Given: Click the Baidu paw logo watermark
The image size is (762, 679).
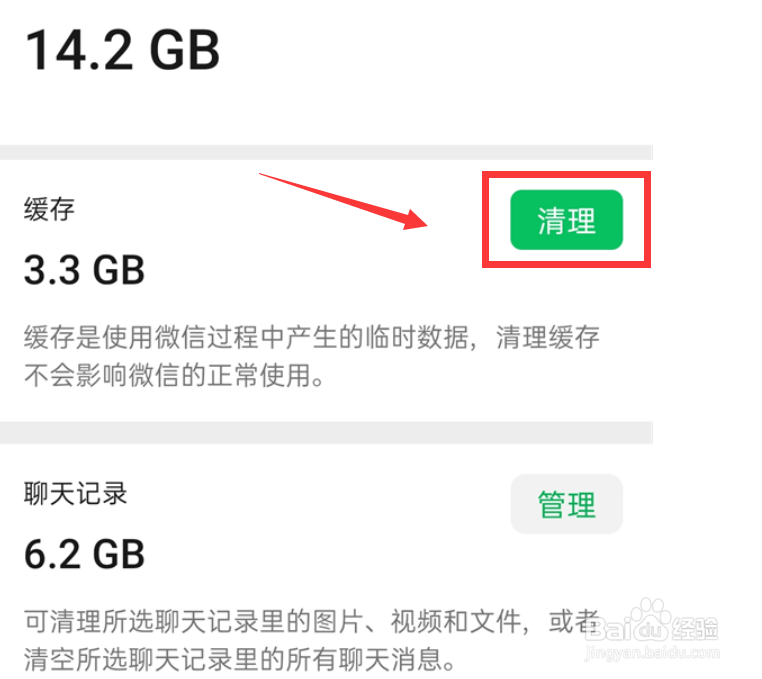Looking at the screenshot, I should click(650, 619).
